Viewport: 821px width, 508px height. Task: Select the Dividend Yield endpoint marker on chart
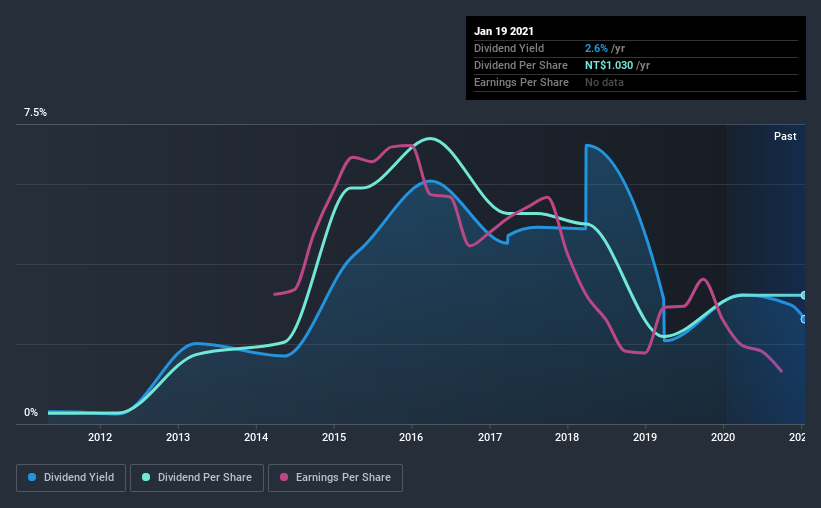[x=804, y=319]
